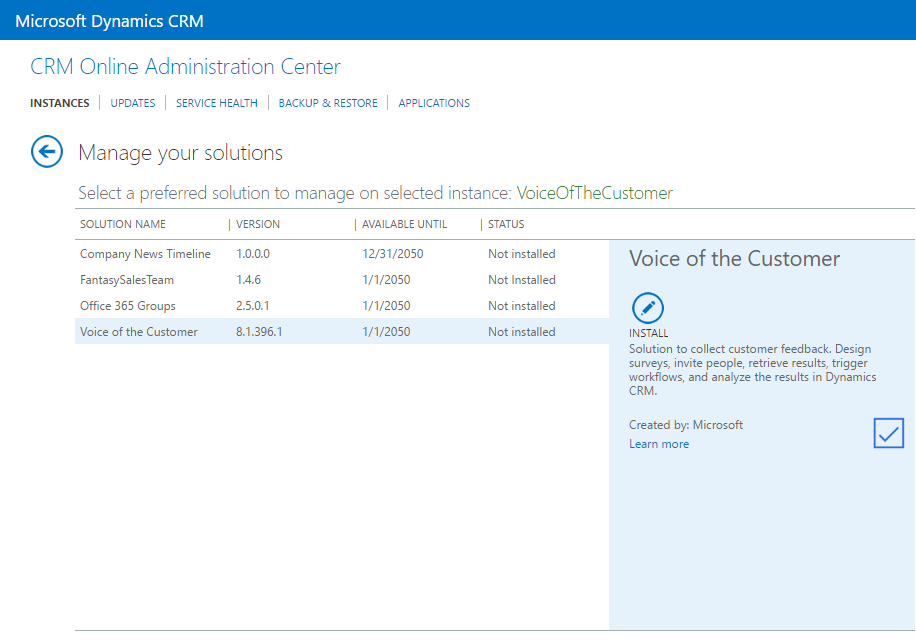Click the Install pencil icon
This screenshot has height=642, width=916.
(648, 308)
